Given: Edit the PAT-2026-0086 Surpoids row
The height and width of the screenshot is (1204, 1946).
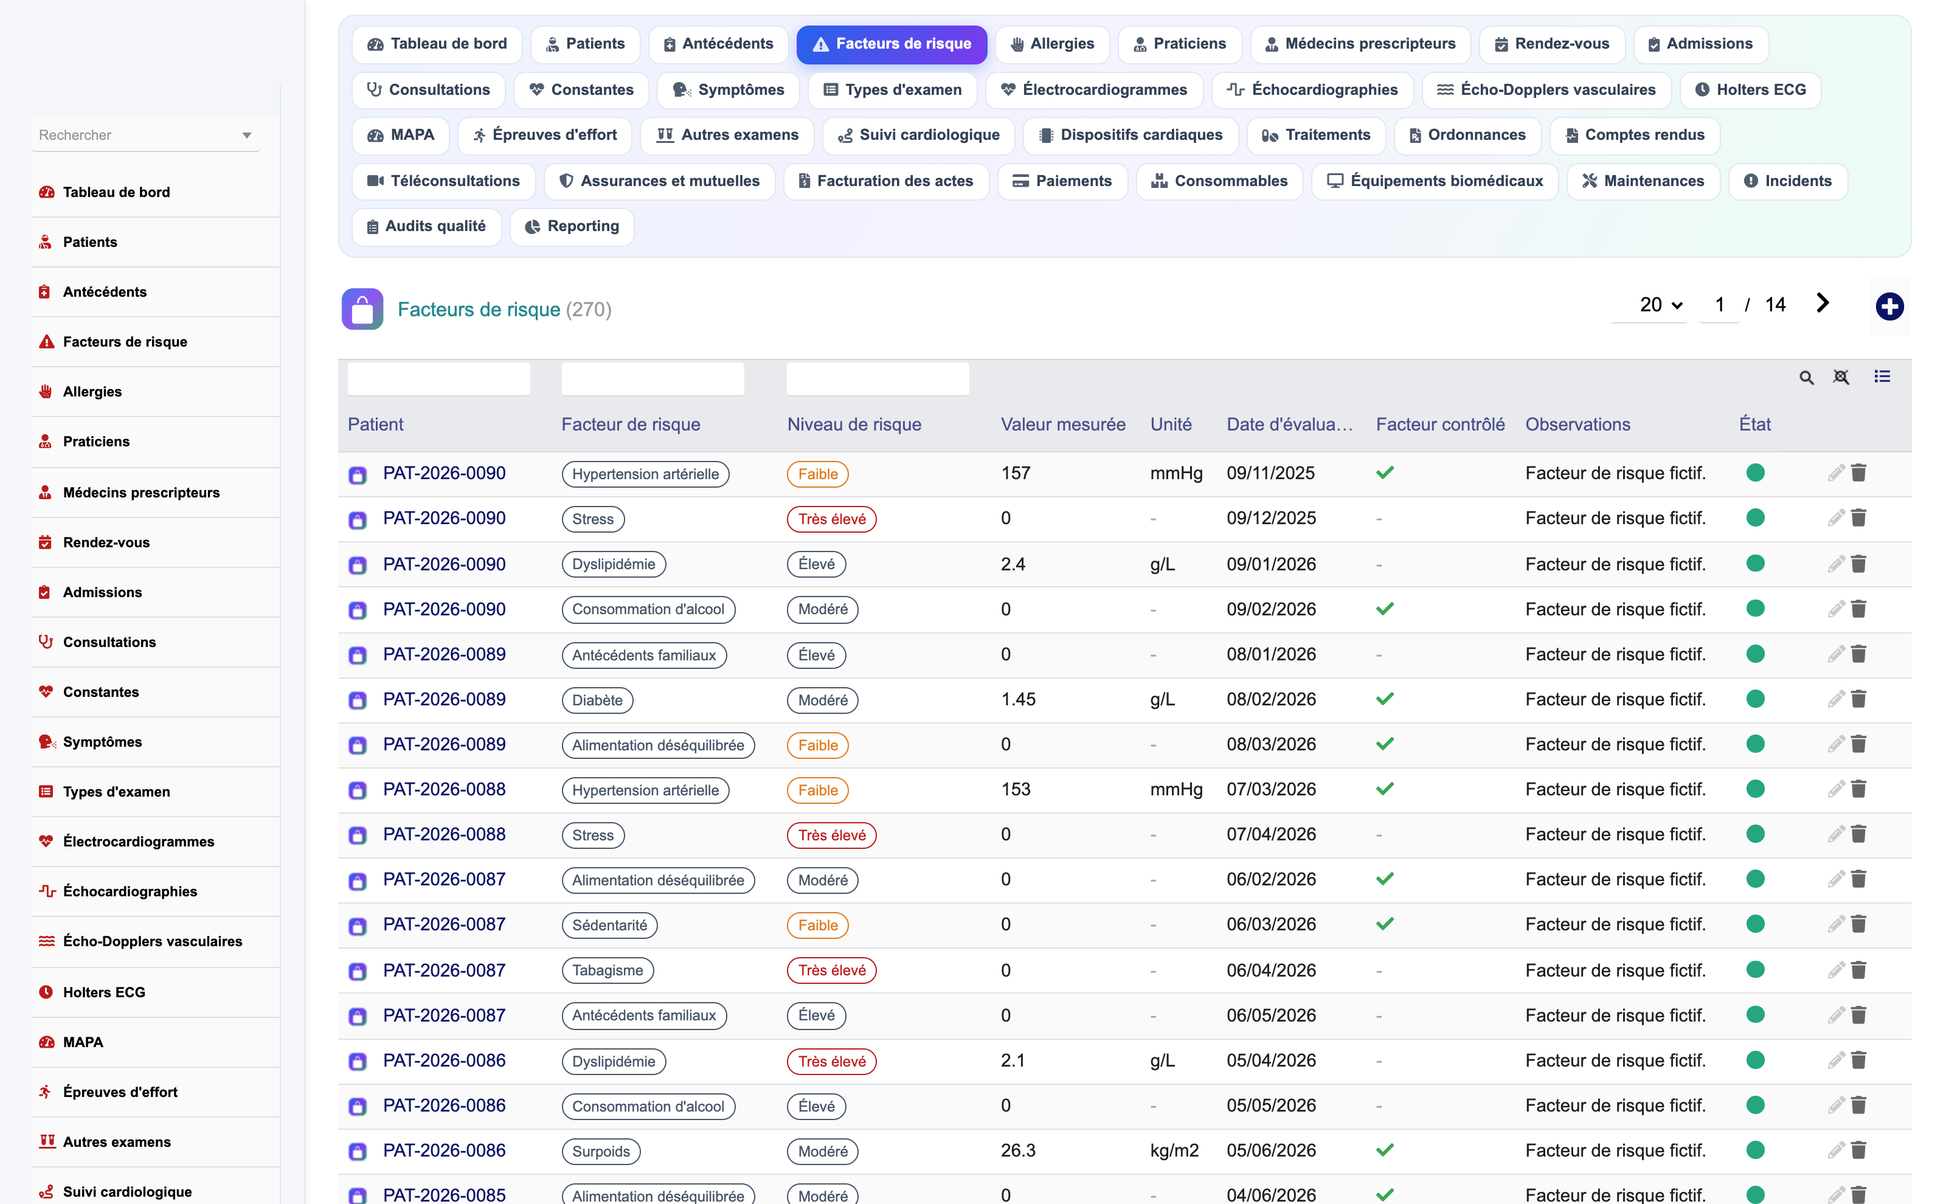Looking at the screenshot, I should click(1836, 1150).
